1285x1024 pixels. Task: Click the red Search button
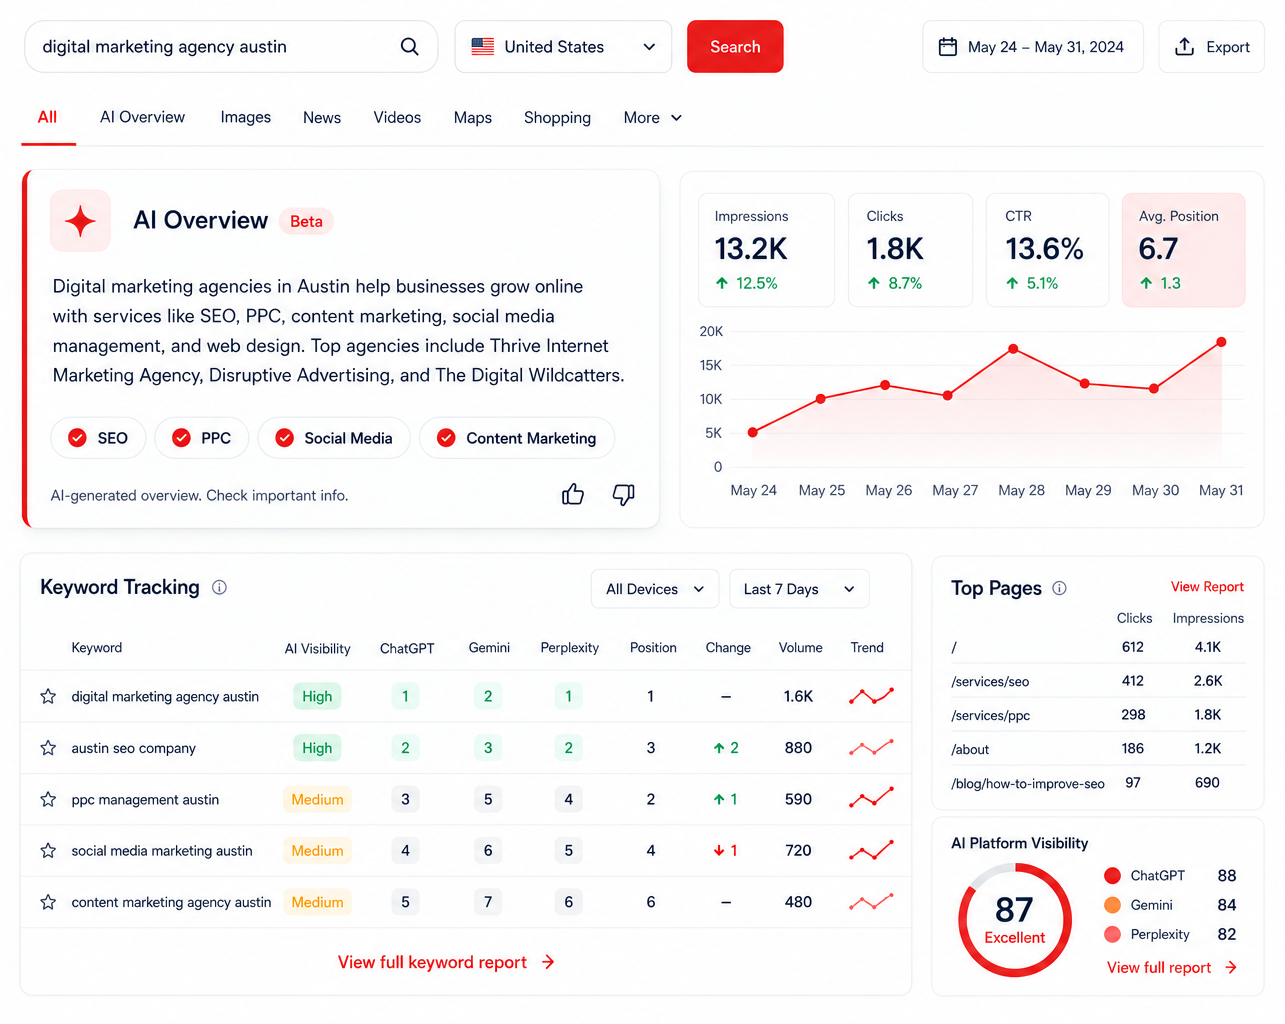pyautogui.click(x=735, y=47)
